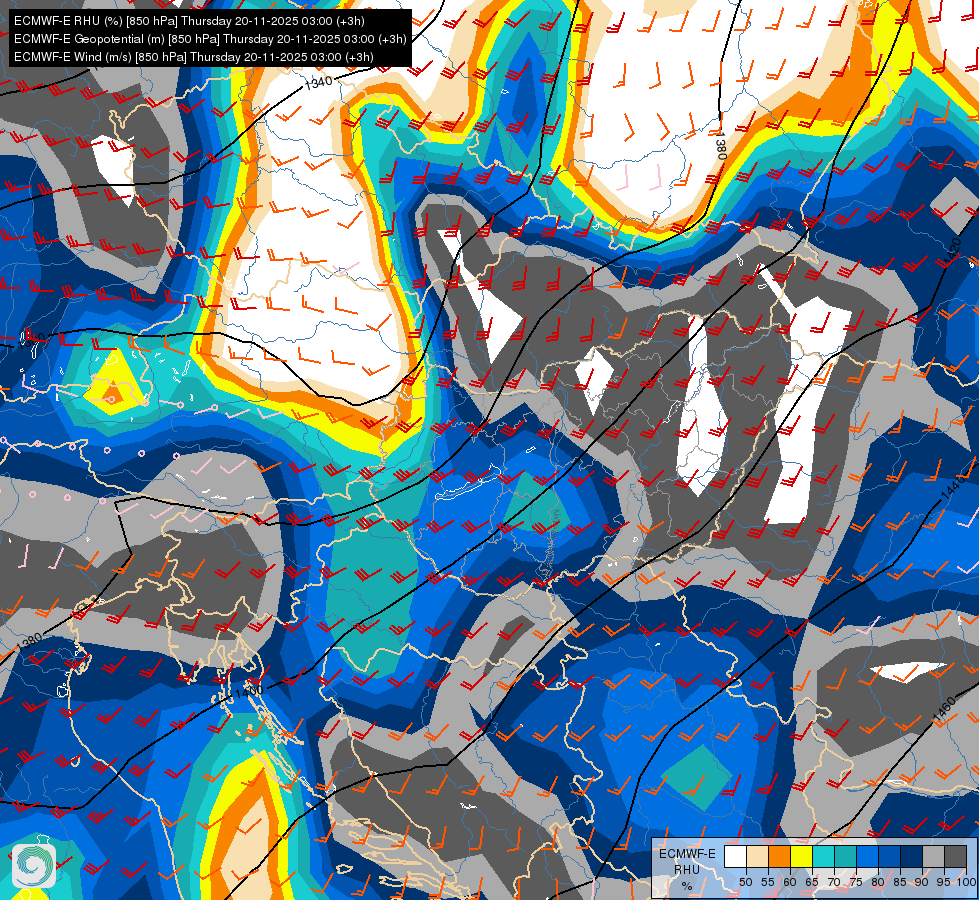Image resolution: width=979 pixels, height=900 pixels.
Task: Click the legend tick value 80
Action: coord(878,883)
